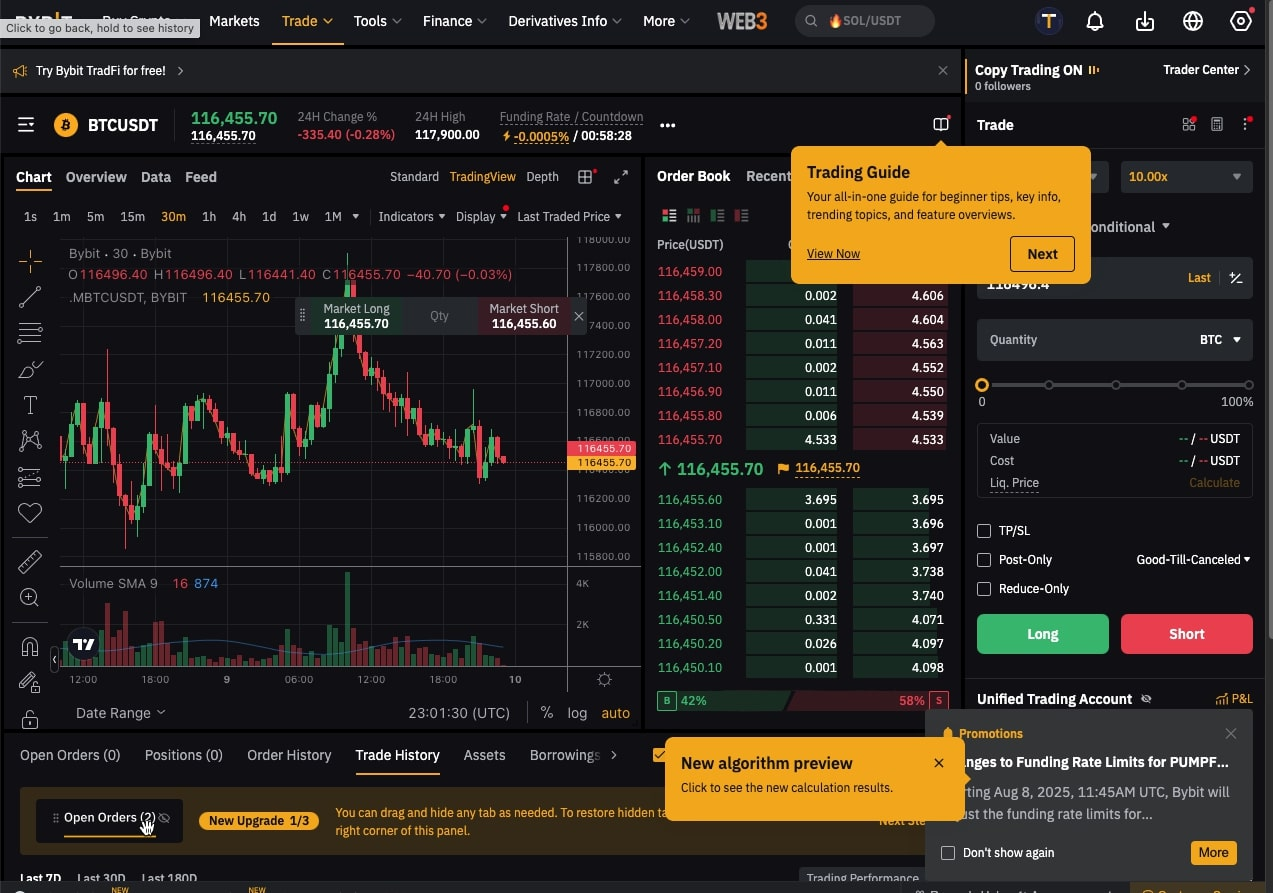
Task: Enable the TP/SL option
Action: click(984, 531)
